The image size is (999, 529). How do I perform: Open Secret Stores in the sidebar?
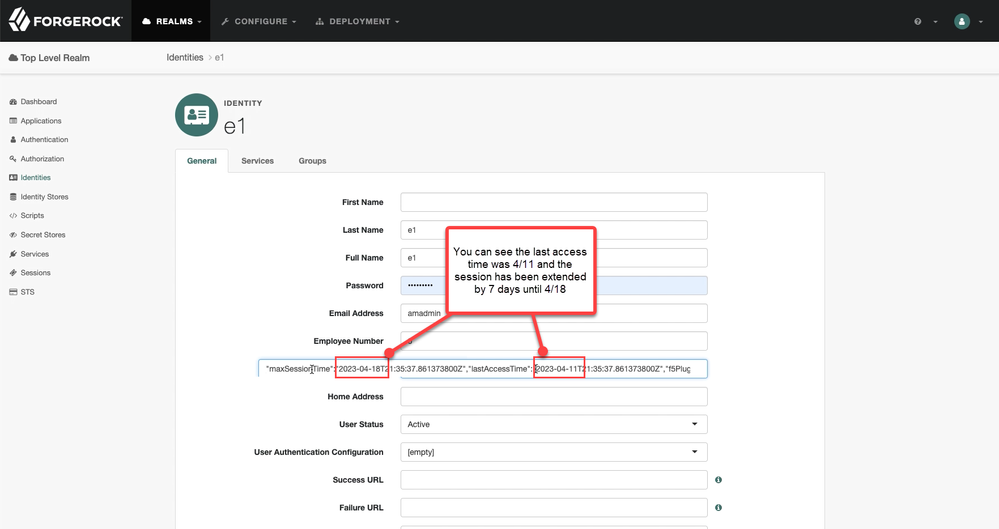42,235
